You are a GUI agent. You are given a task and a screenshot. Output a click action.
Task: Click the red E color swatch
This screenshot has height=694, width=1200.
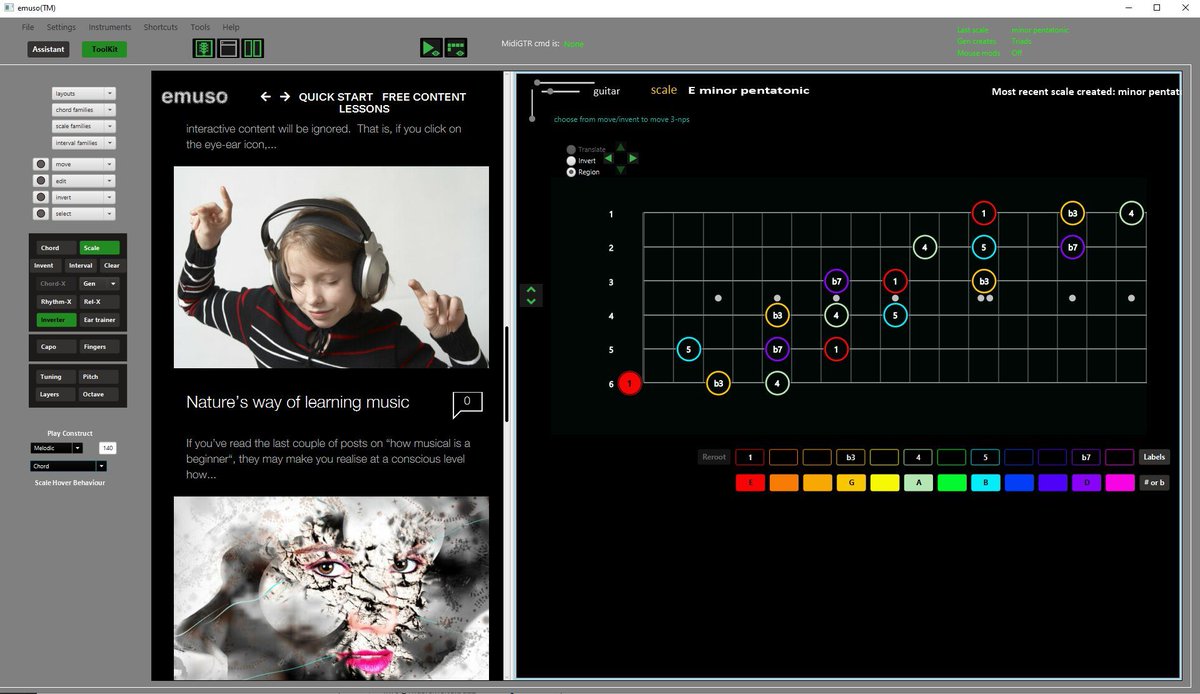[750, 483]
